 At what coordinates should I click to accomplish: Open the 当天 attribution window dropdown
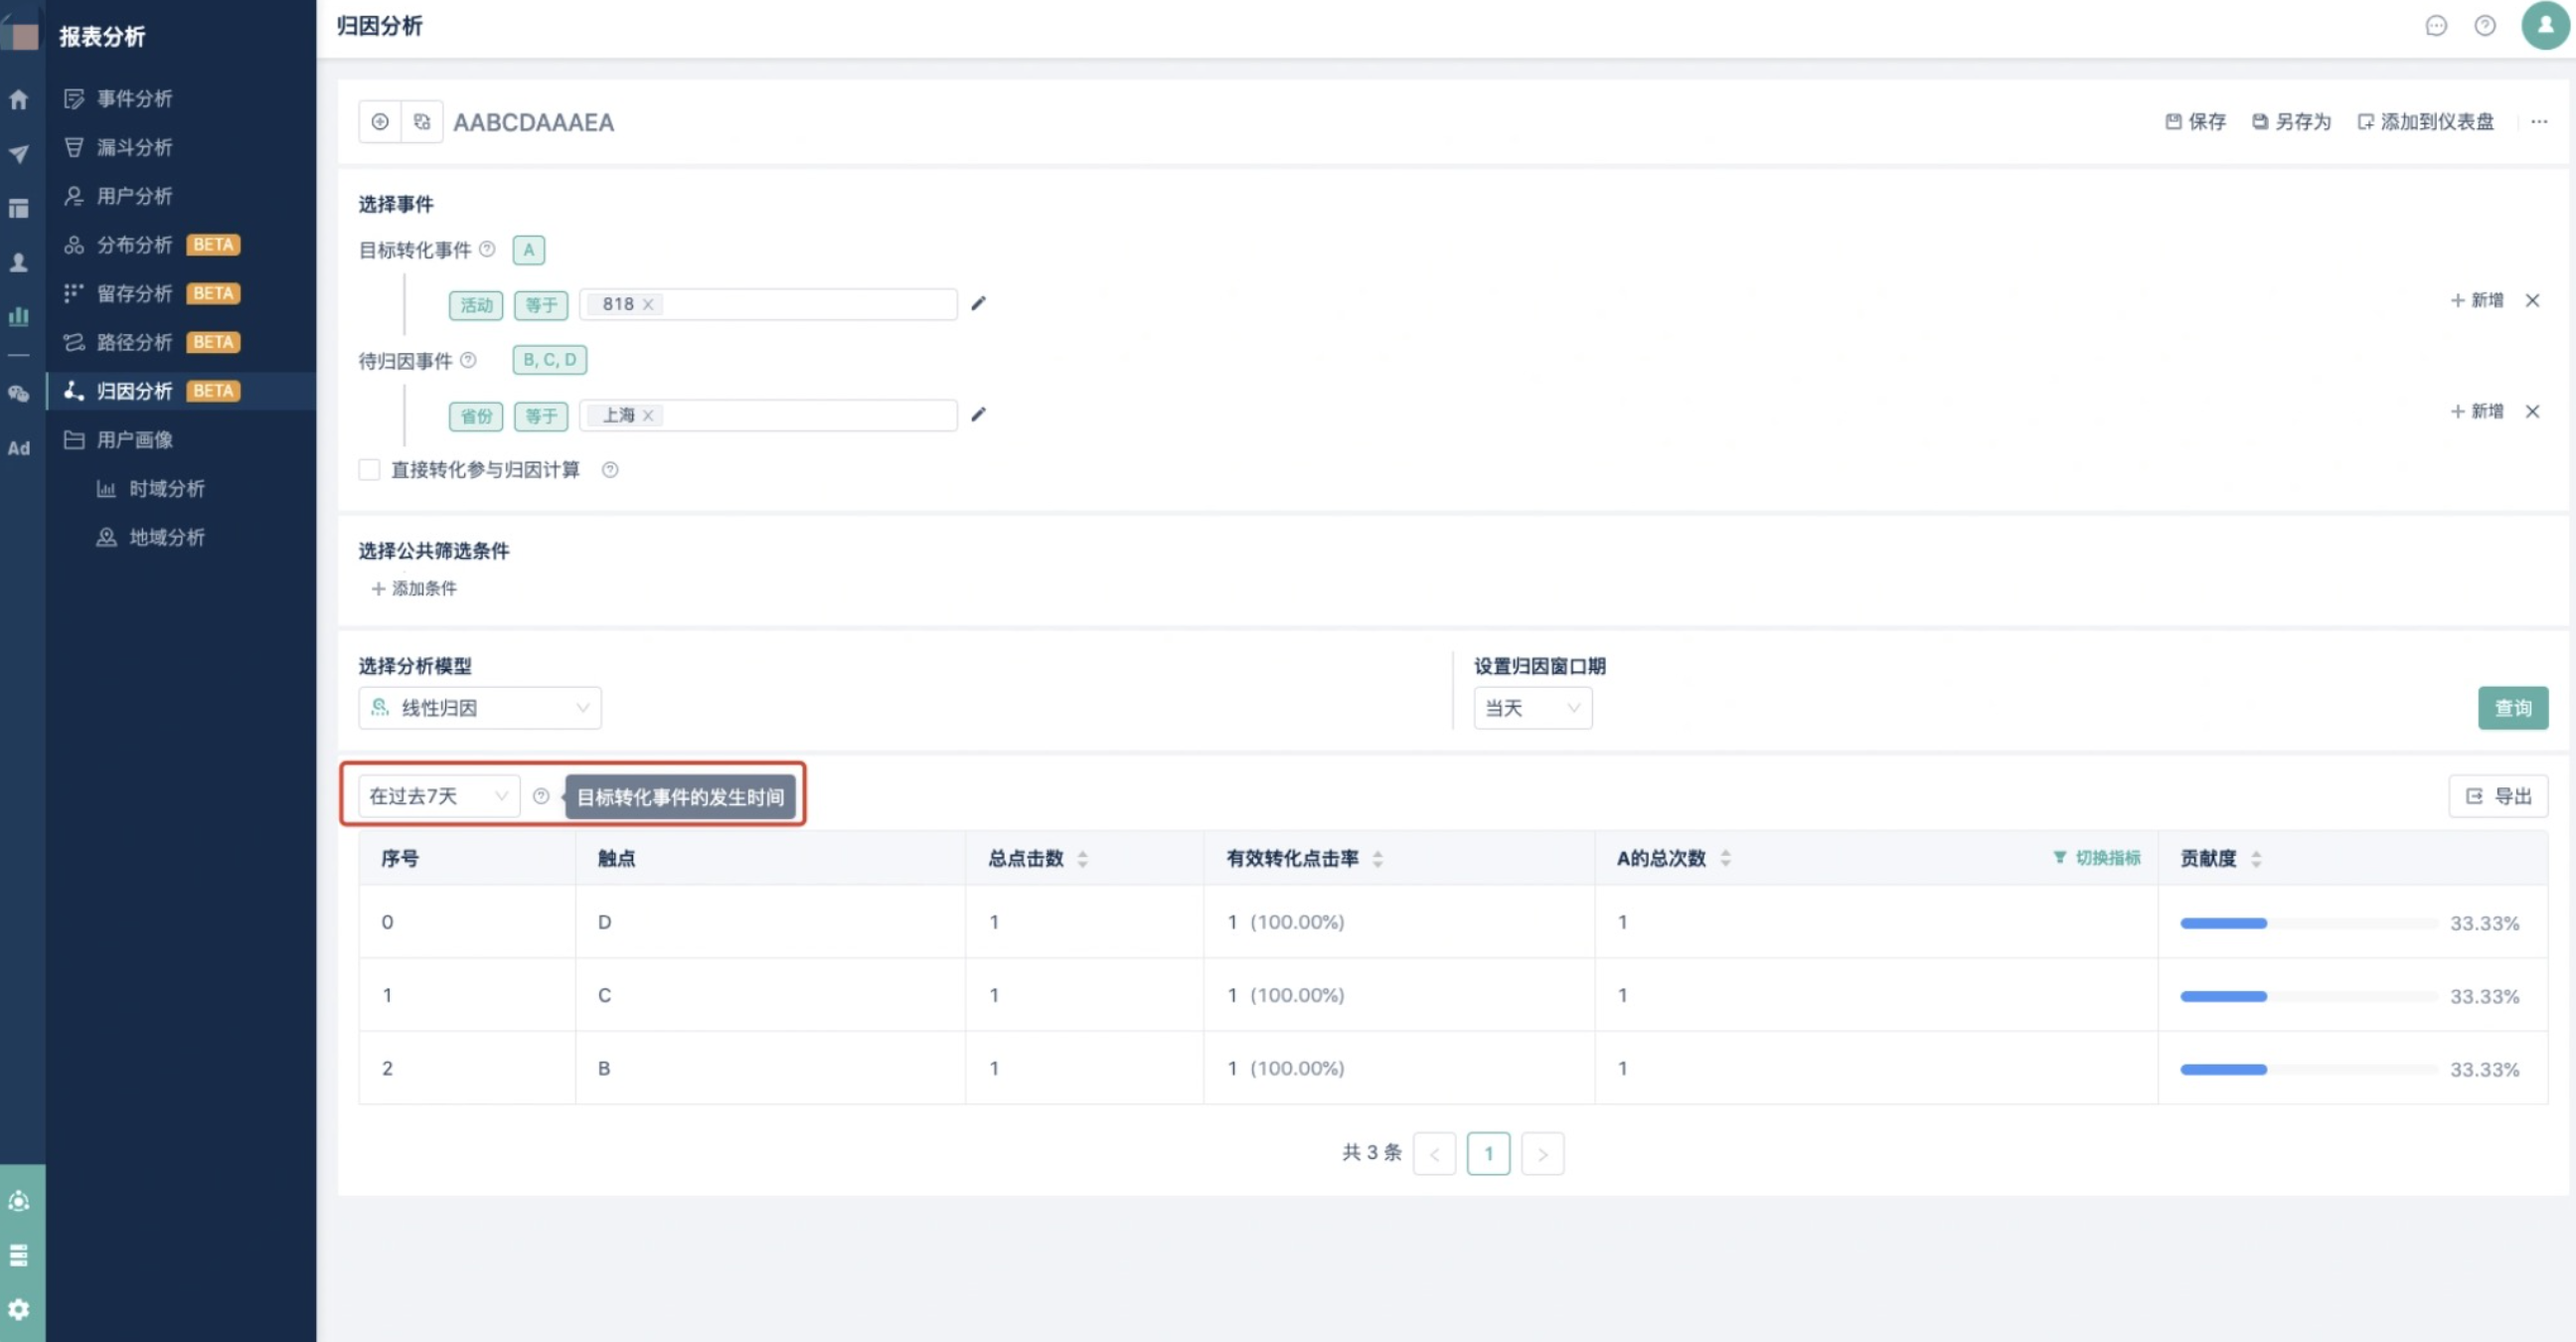[1533, 708]
